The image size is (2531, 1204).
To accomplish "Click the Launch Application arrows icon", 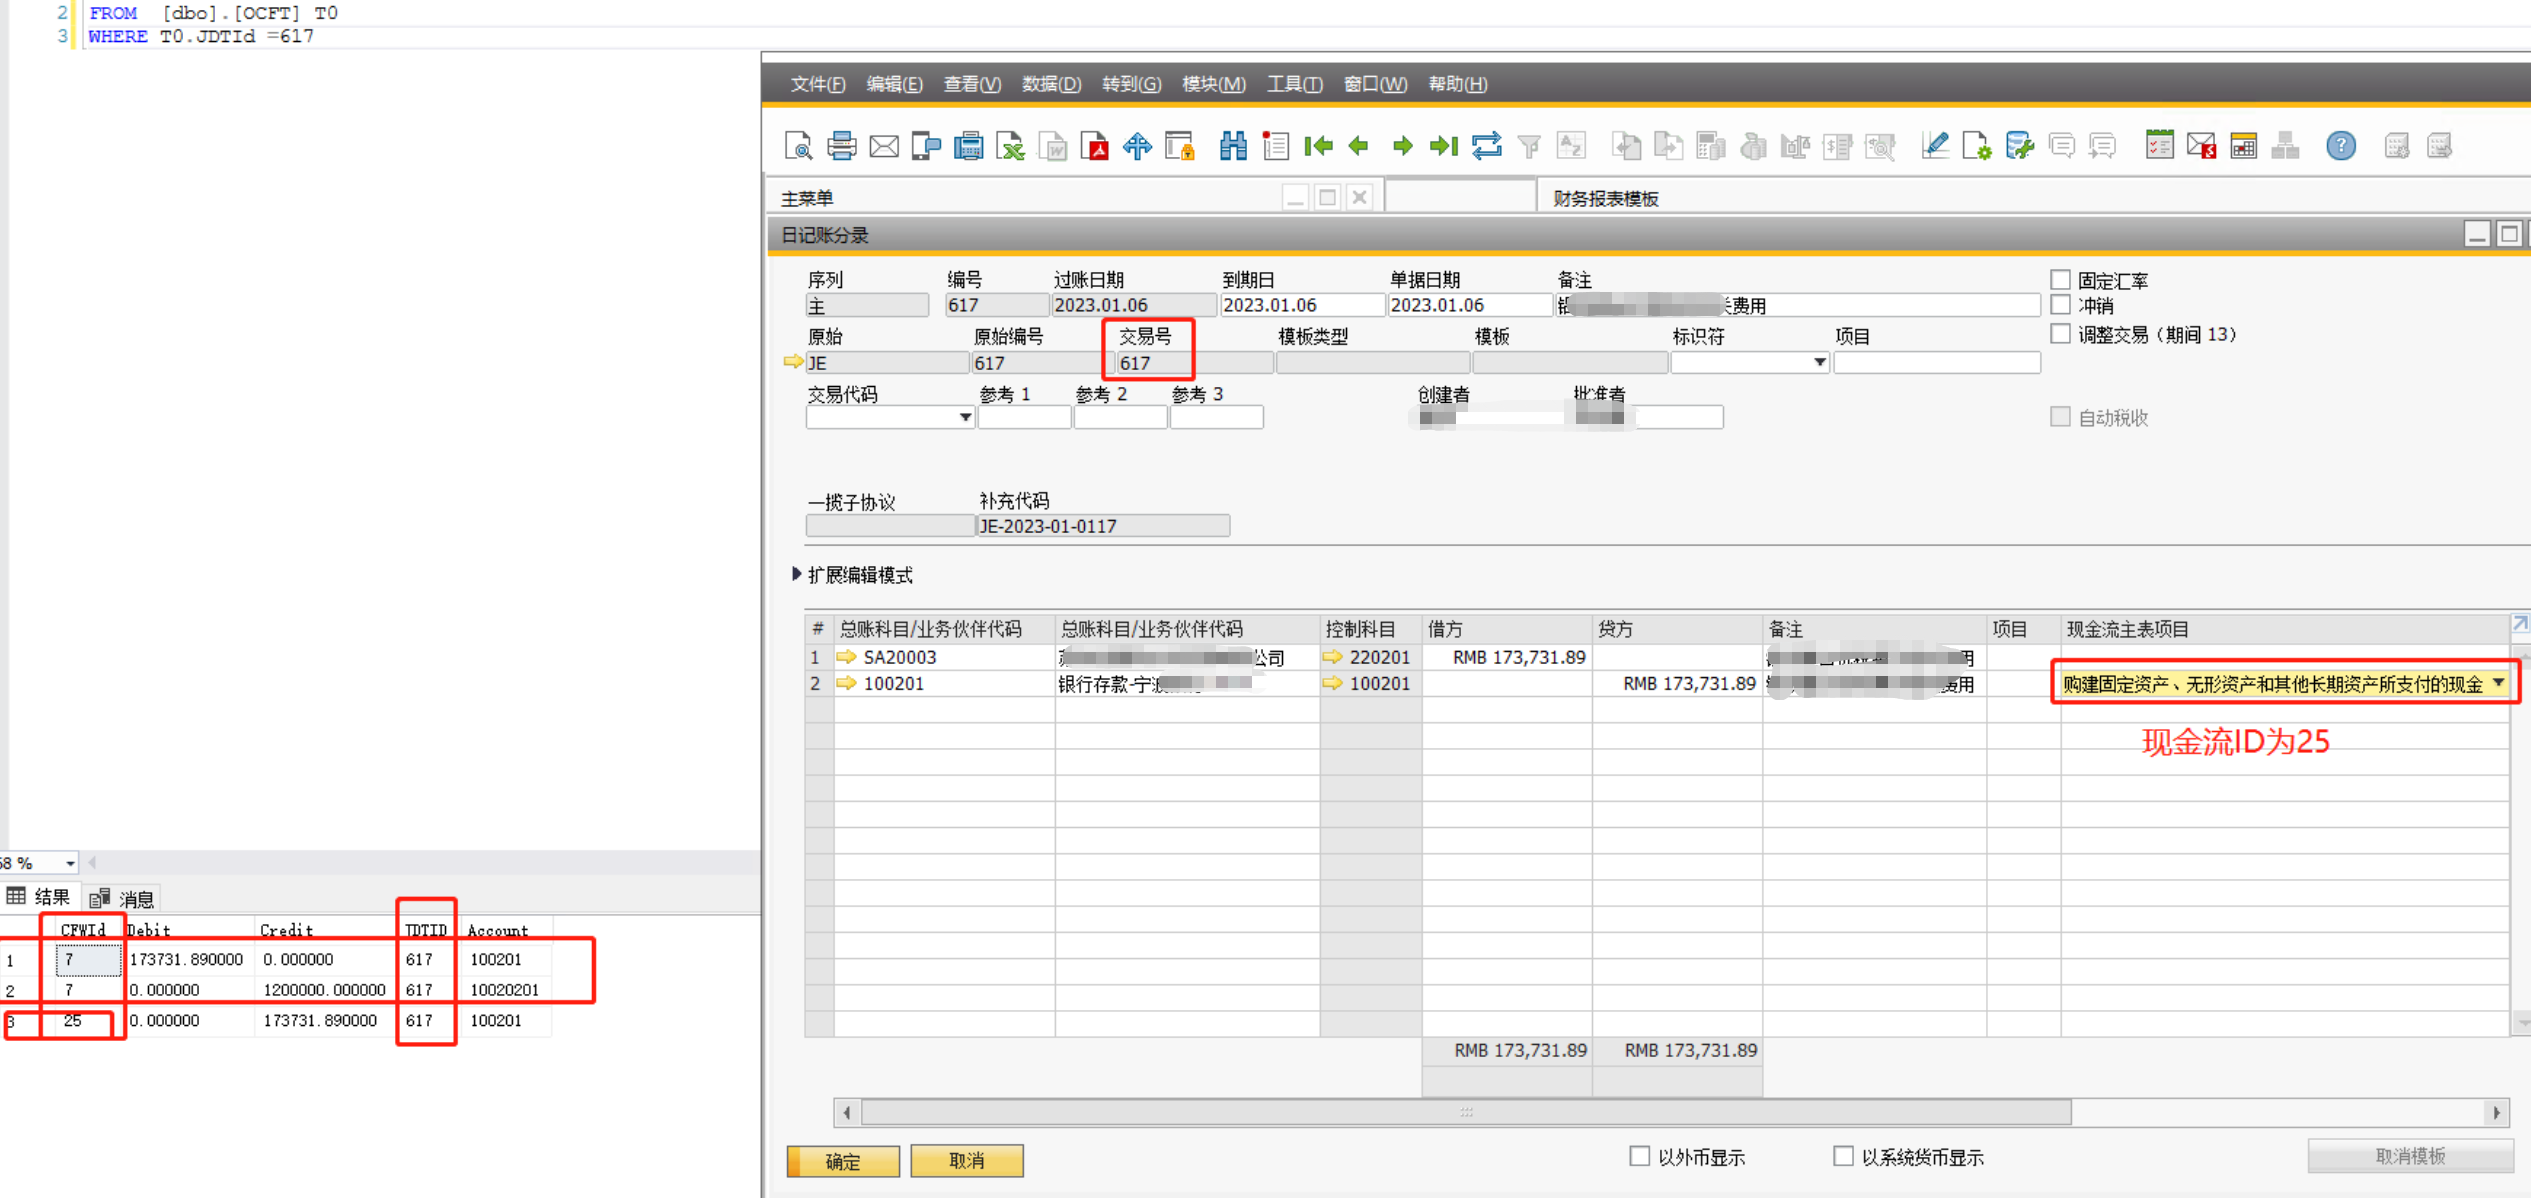I will [x=1137, y=147].
